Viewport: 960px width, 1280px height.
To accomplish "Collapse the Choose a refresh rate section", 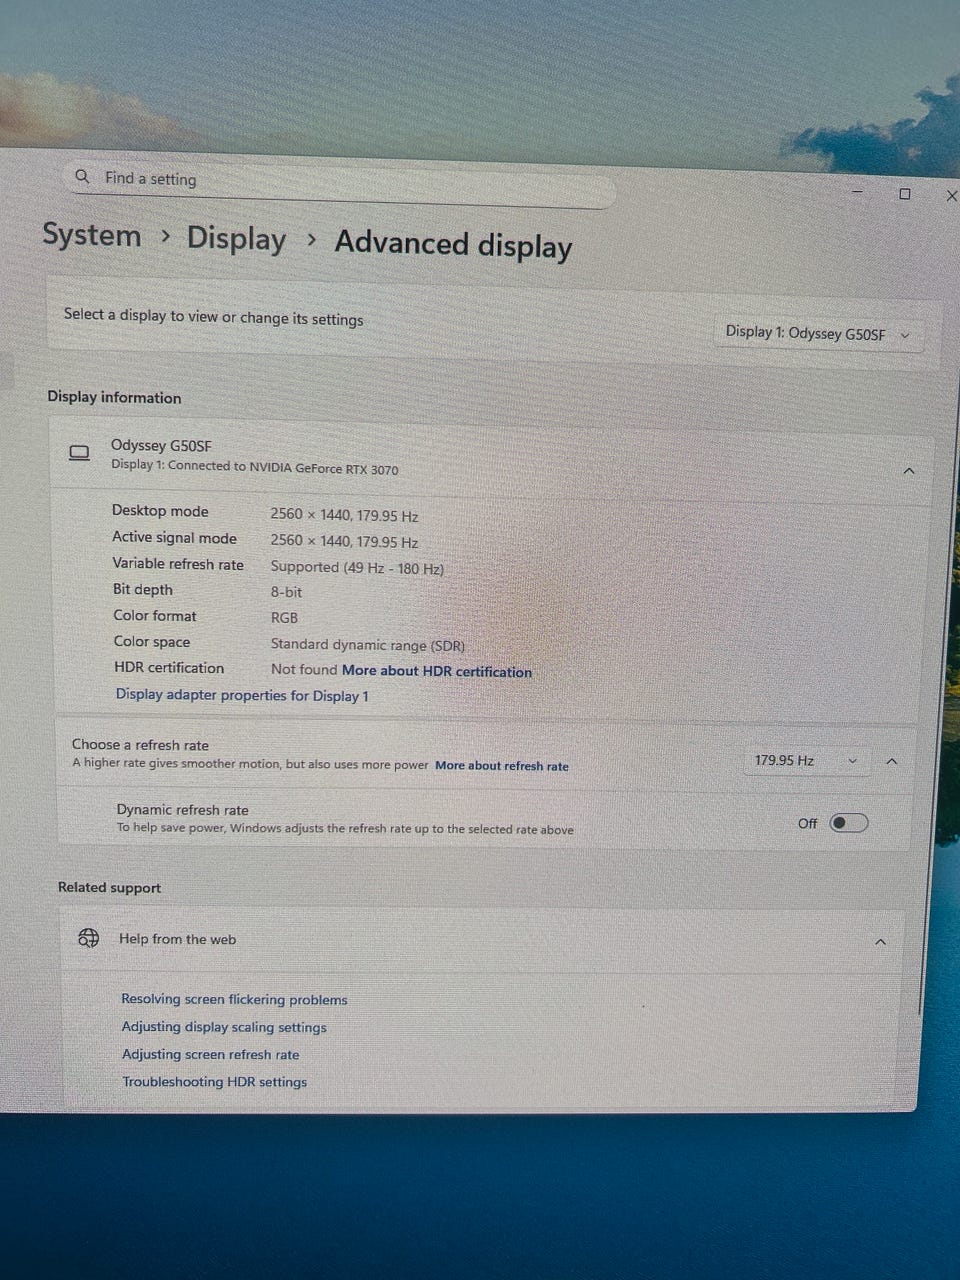I will (x=892, y=762).
